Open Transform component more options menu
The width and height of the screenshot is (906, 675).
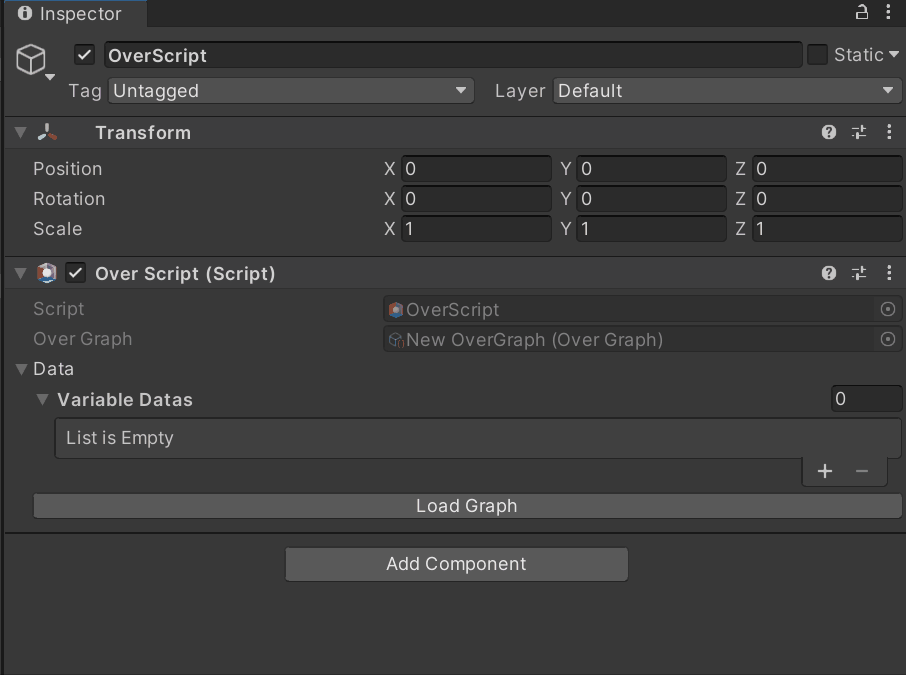(x=889, y=132)
